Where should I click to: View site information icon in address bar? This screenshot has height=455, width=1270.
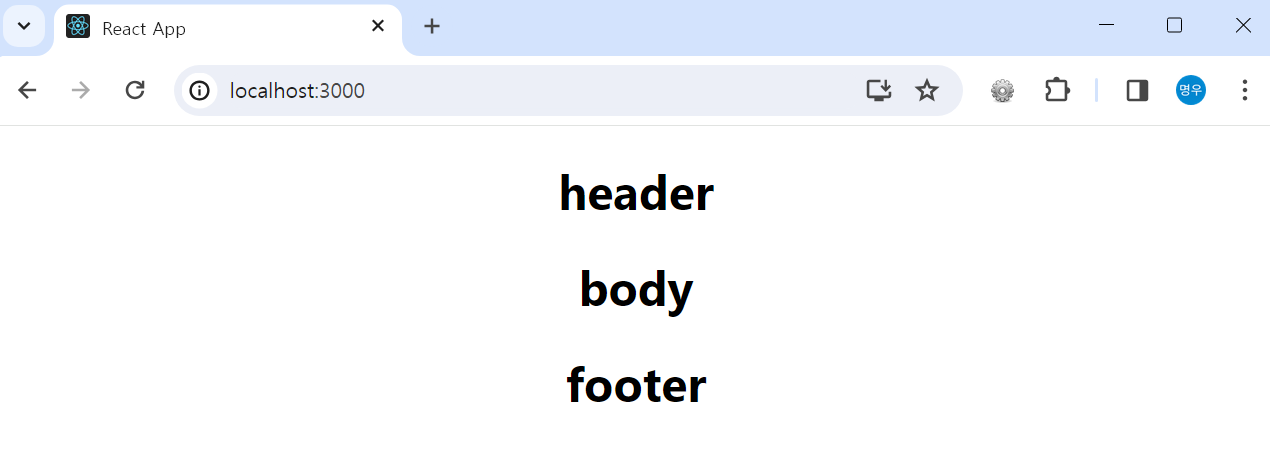[x=200, y=91]
